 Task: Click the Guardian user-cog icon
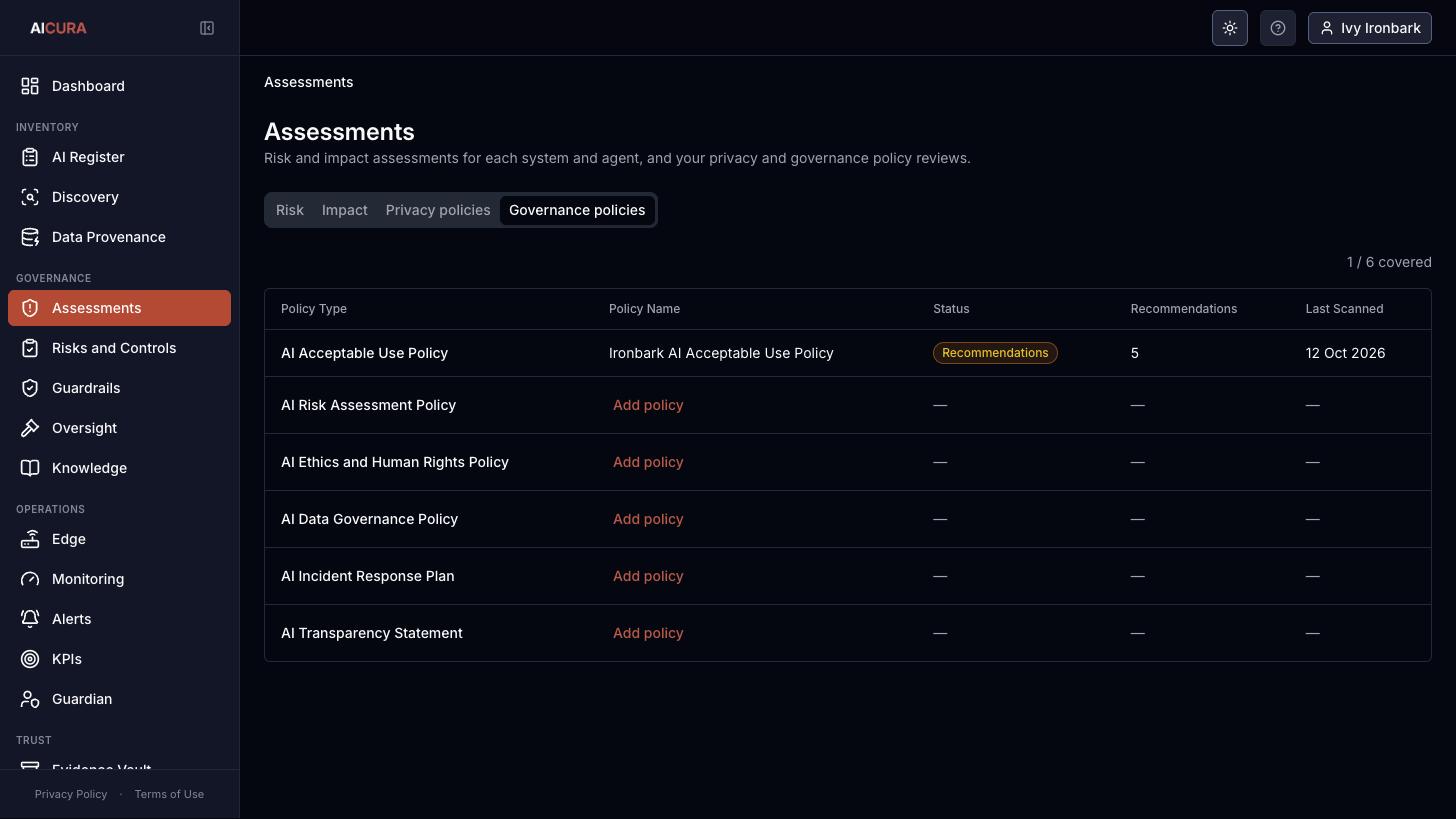pos(30,699)
